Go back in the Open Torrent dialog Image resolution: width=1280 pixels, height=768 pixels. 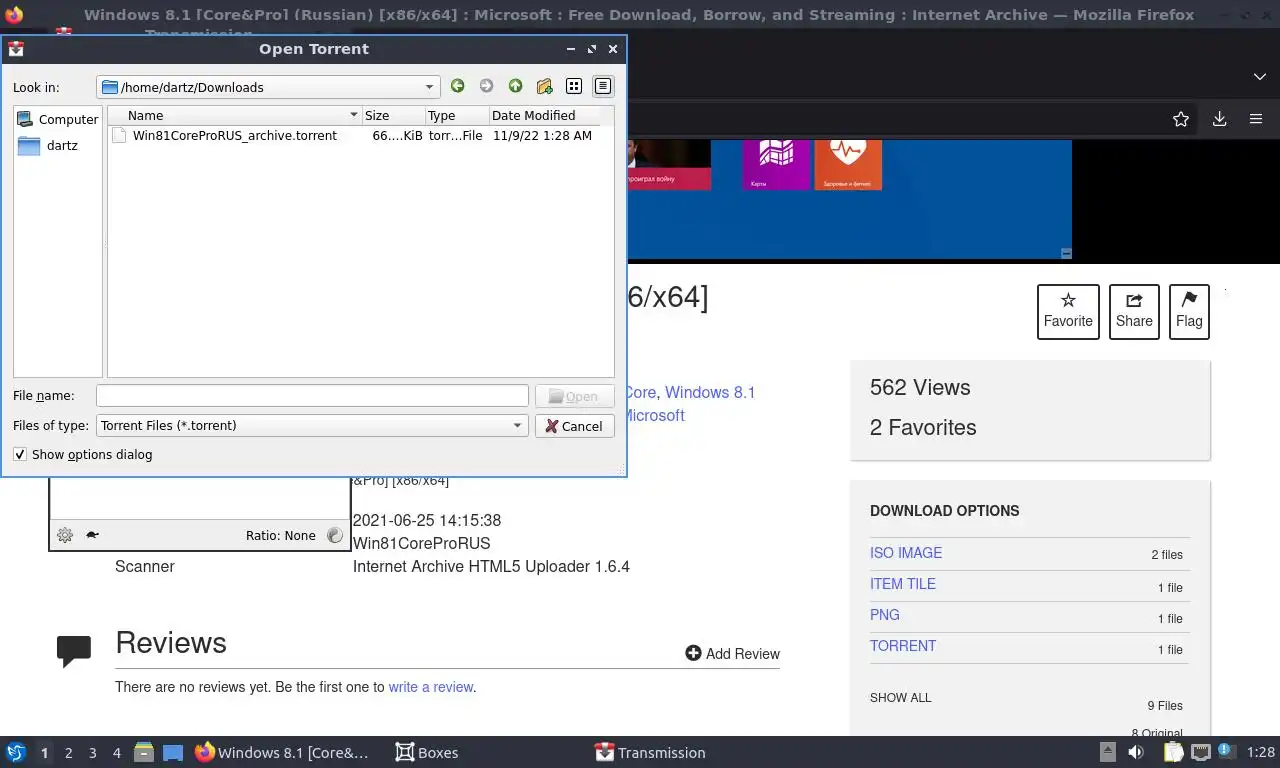click(457, 87)
